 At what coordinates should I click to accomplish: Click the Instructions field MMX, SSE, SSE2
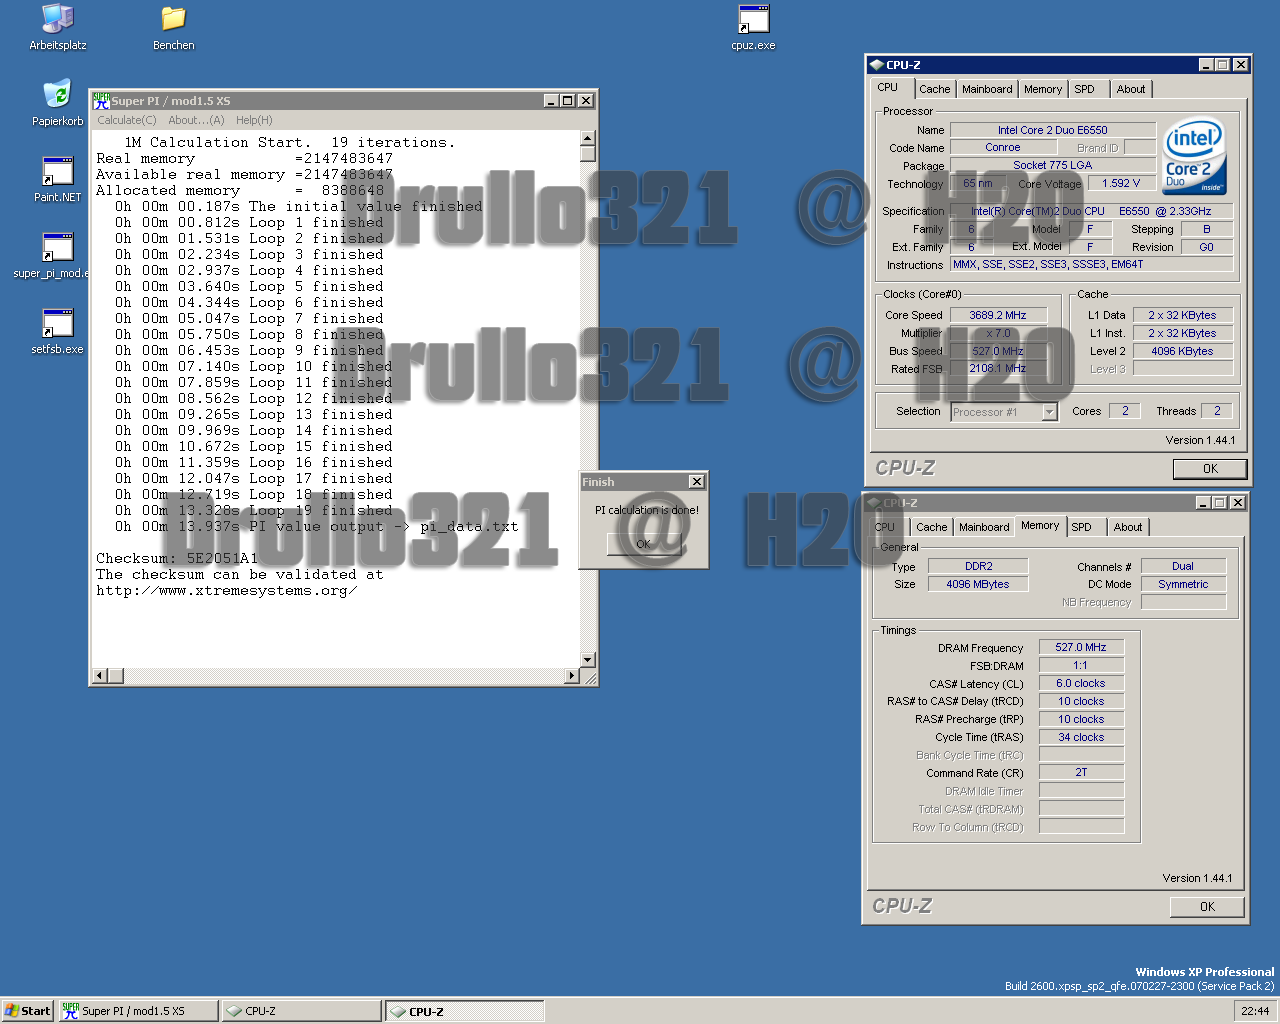click(x=1091, y=264)
